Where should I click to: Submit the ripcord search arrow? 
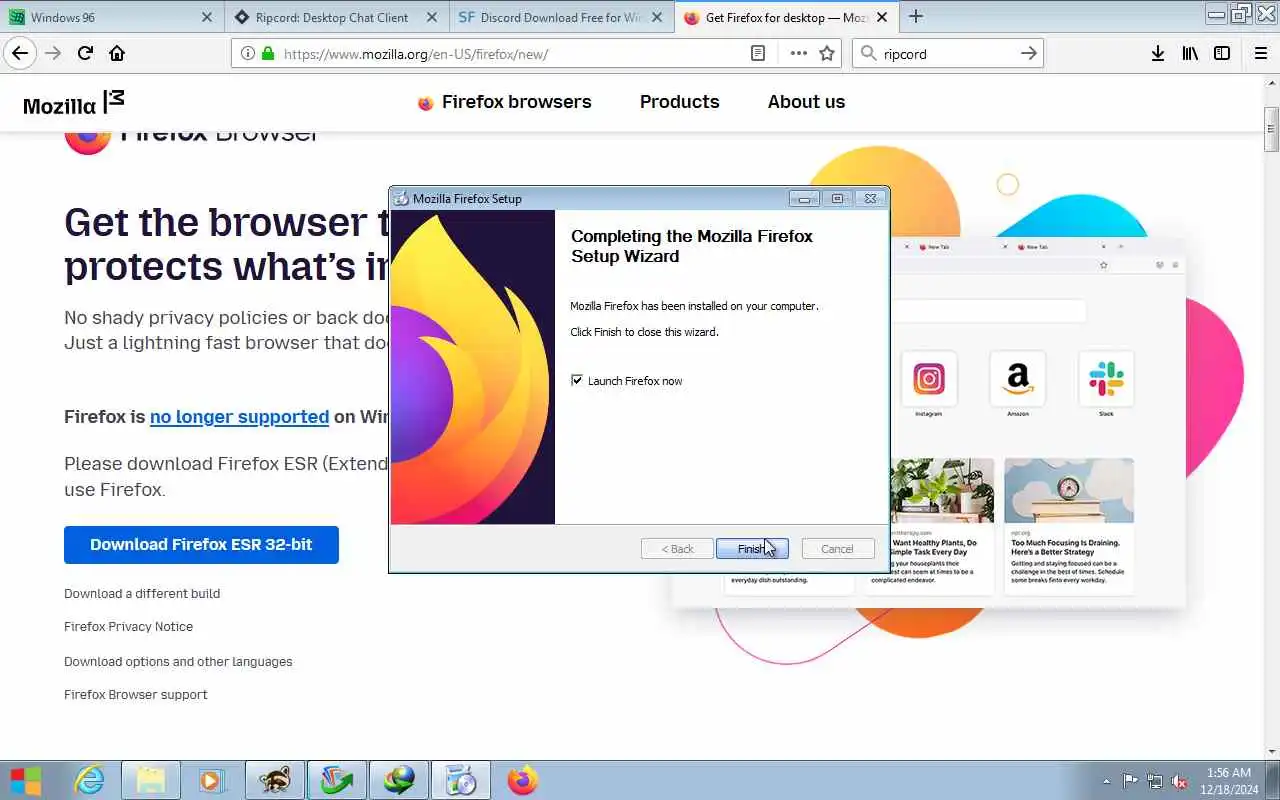(1028, 54)
